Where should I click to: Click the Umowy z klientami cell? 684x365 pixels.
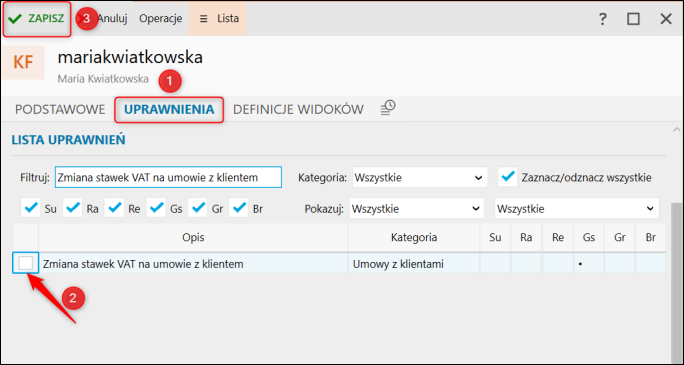click(414, 264)
